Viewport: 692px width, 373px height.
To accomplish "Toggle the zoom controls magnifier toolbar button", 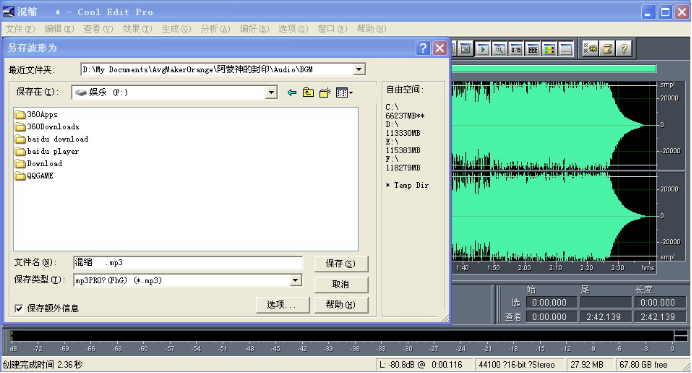I will click(x=499, y=49).
